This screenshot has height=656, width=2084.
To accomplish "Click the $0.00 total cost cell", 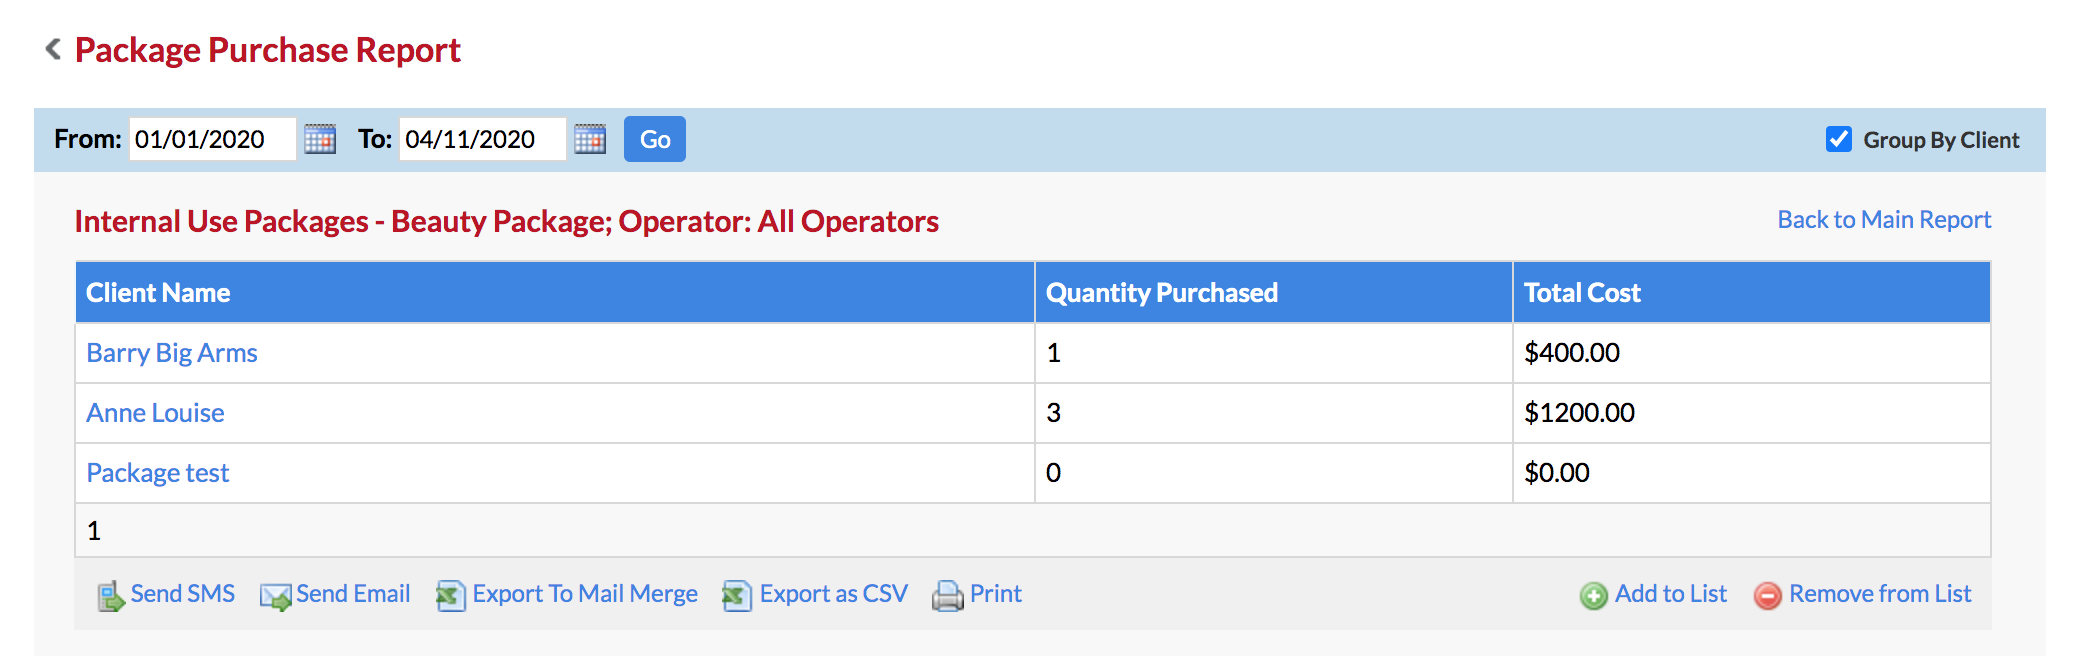I will [1752, 473].
